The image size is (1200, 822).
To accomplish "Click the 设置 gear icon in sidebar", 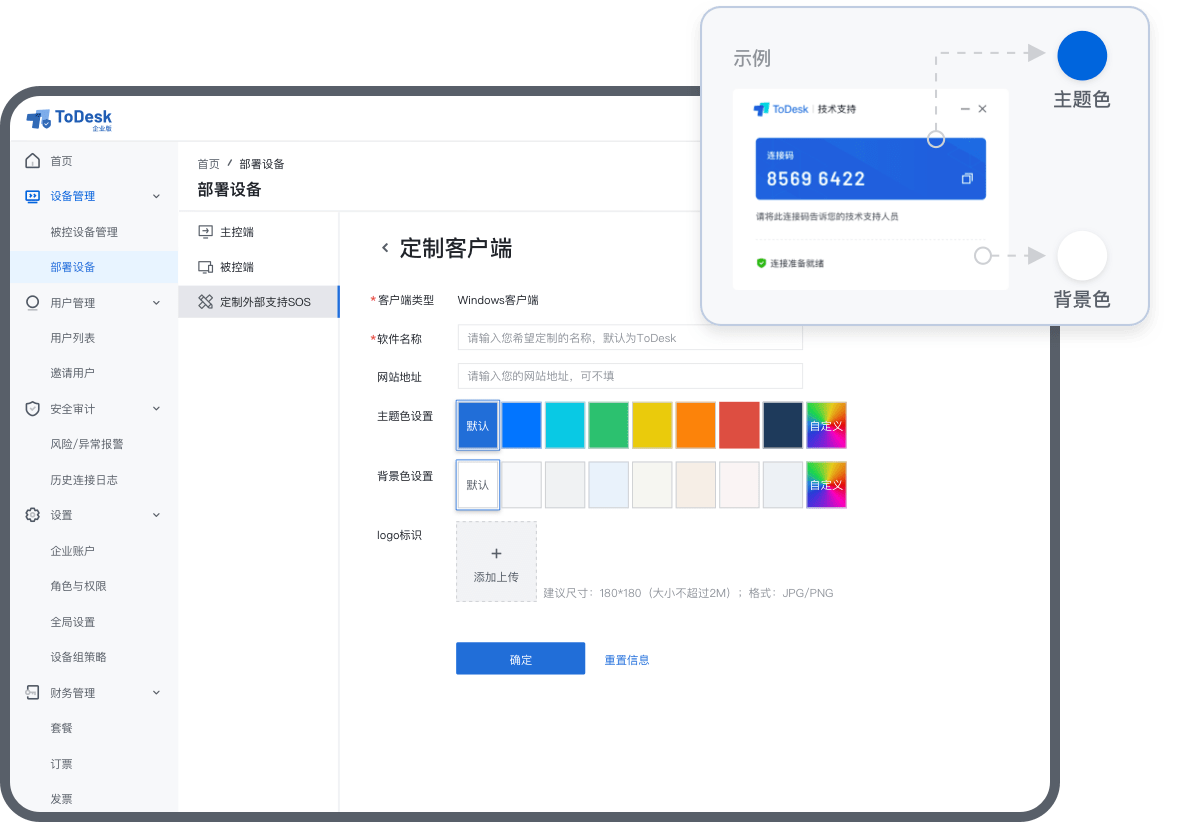I will (x=33, y=515).
